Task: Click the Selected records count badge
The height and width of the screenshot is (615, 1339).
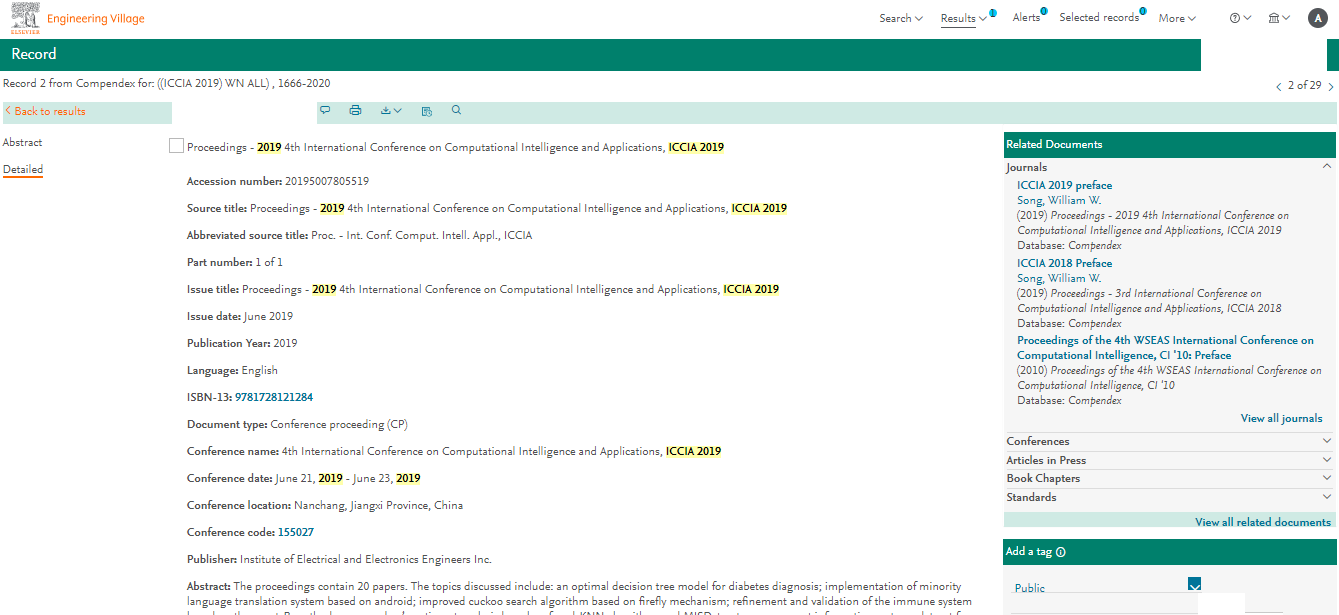Action: 1143,12
